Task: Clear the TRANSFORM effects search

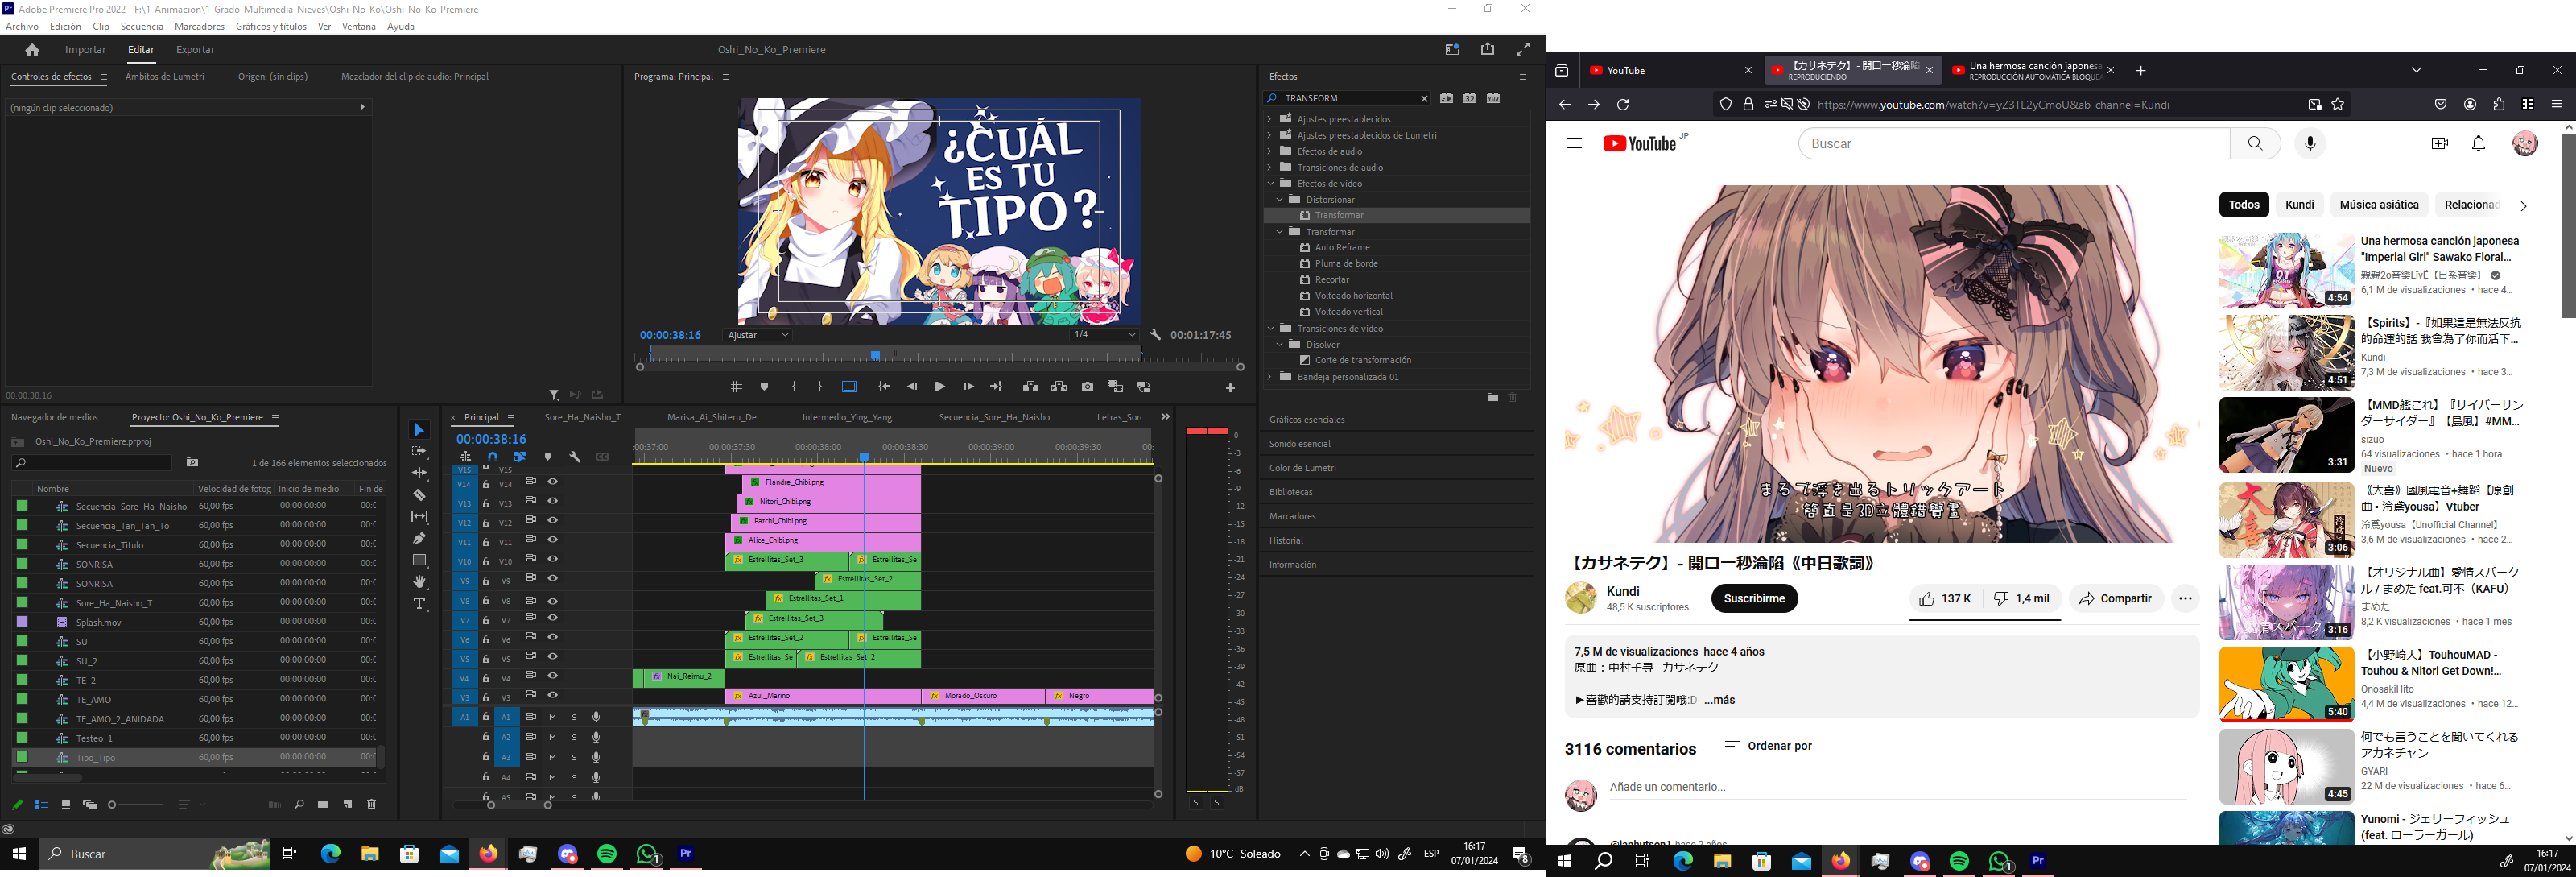Action: pos(1424,98)
